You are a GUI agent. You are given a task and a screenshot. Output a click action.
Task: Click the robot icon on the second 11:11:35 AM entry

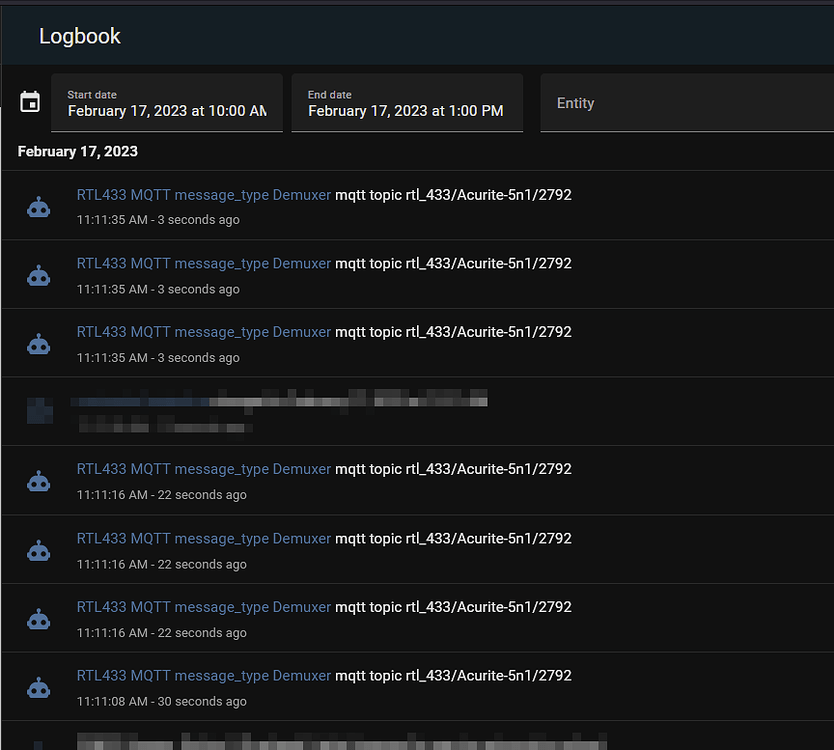(39, 274)
